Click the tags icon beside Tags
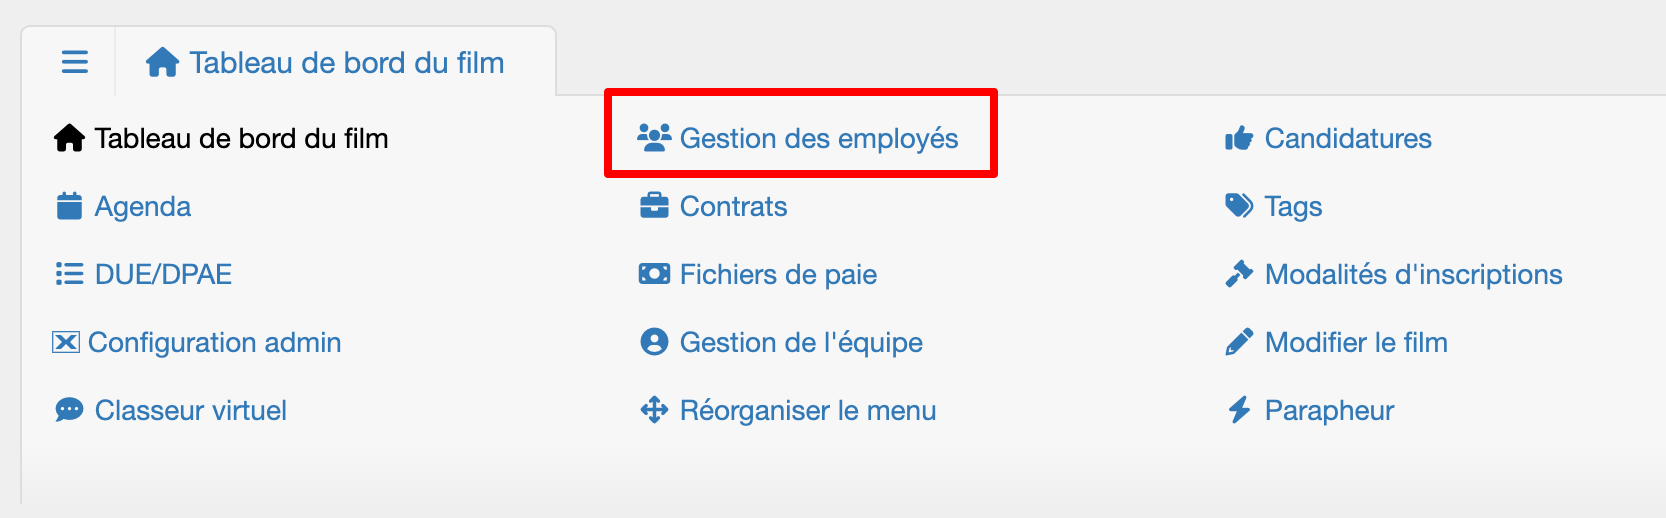Image resolution: width=1666 pixels, height=518 pixels. 1239,206
